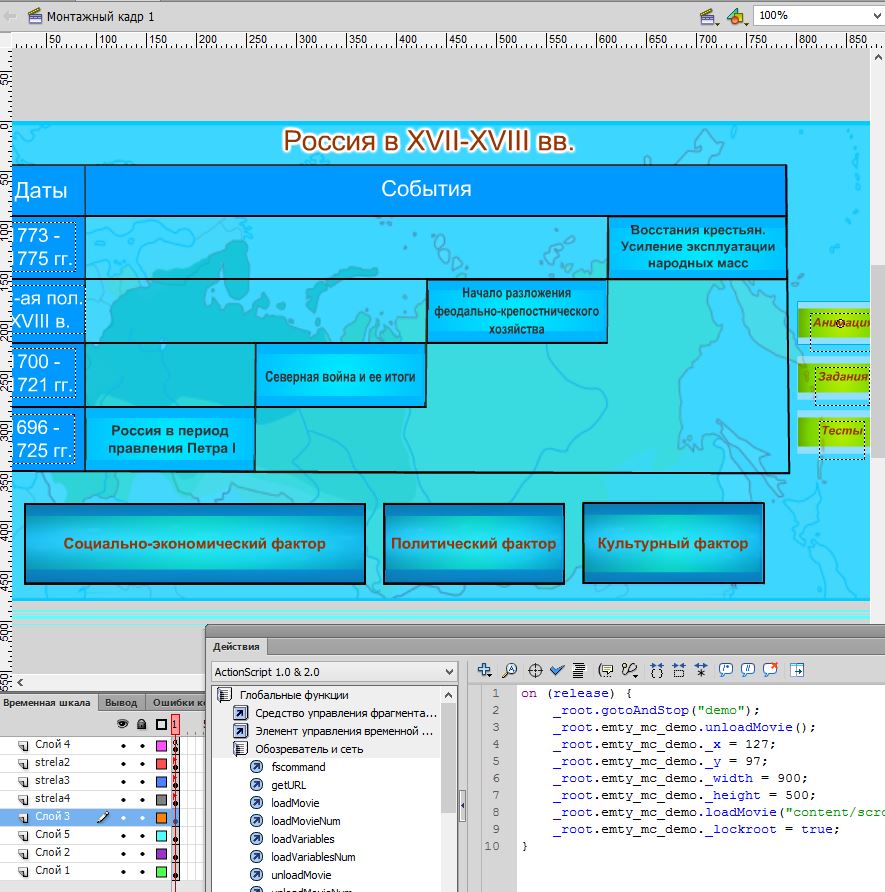Toggle lock dot of Слой 2

tap(142, 853)
